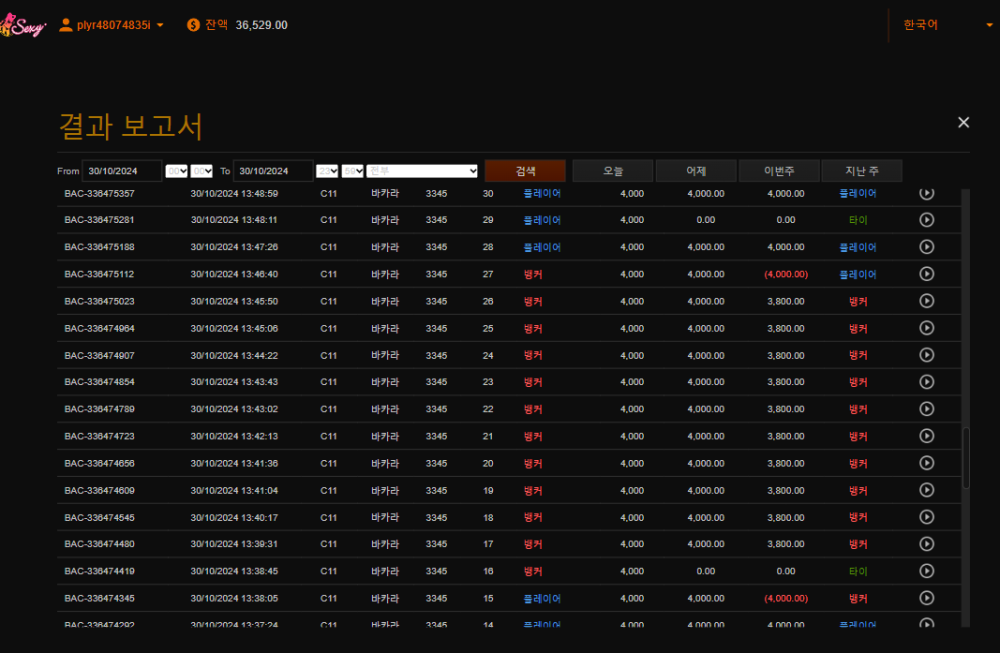This screenshot has width=1000, height=653.
Task: Click the Sexy logo in header
Action: click(x=23, y=27)
